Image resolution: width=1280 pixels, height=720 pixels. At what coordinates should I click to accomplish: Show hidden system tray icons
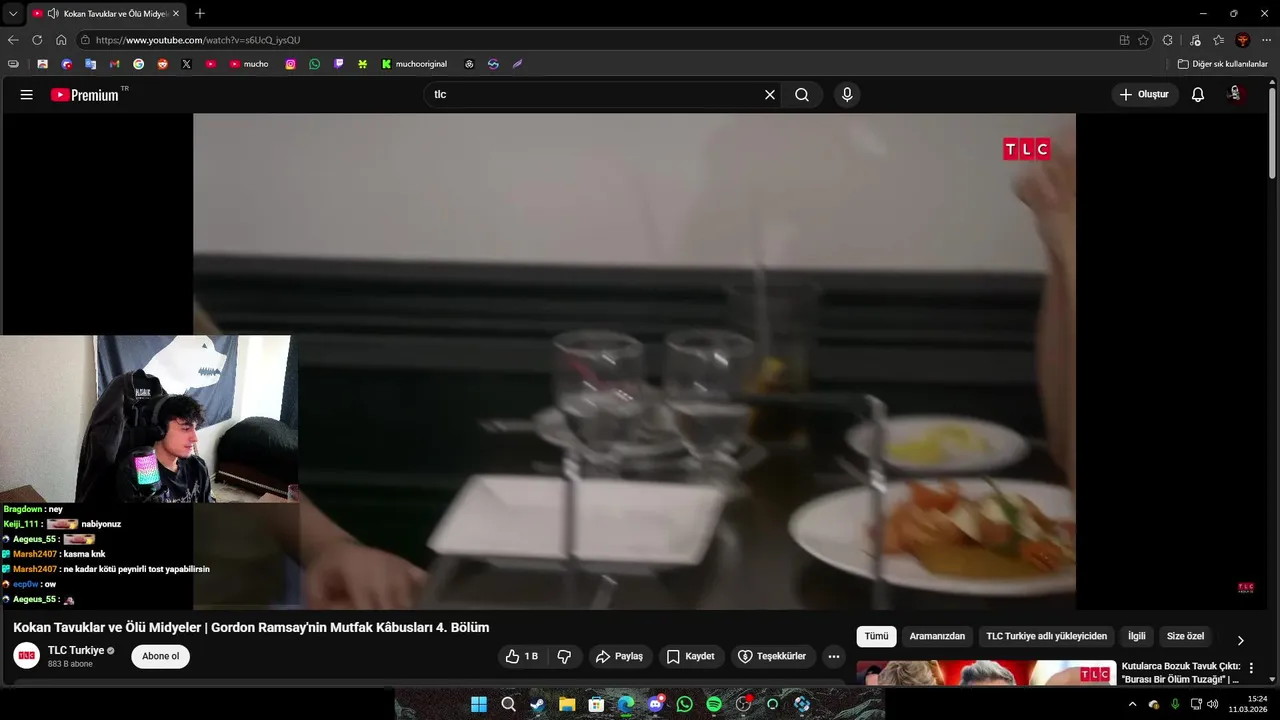click(x=1132, y=704)
